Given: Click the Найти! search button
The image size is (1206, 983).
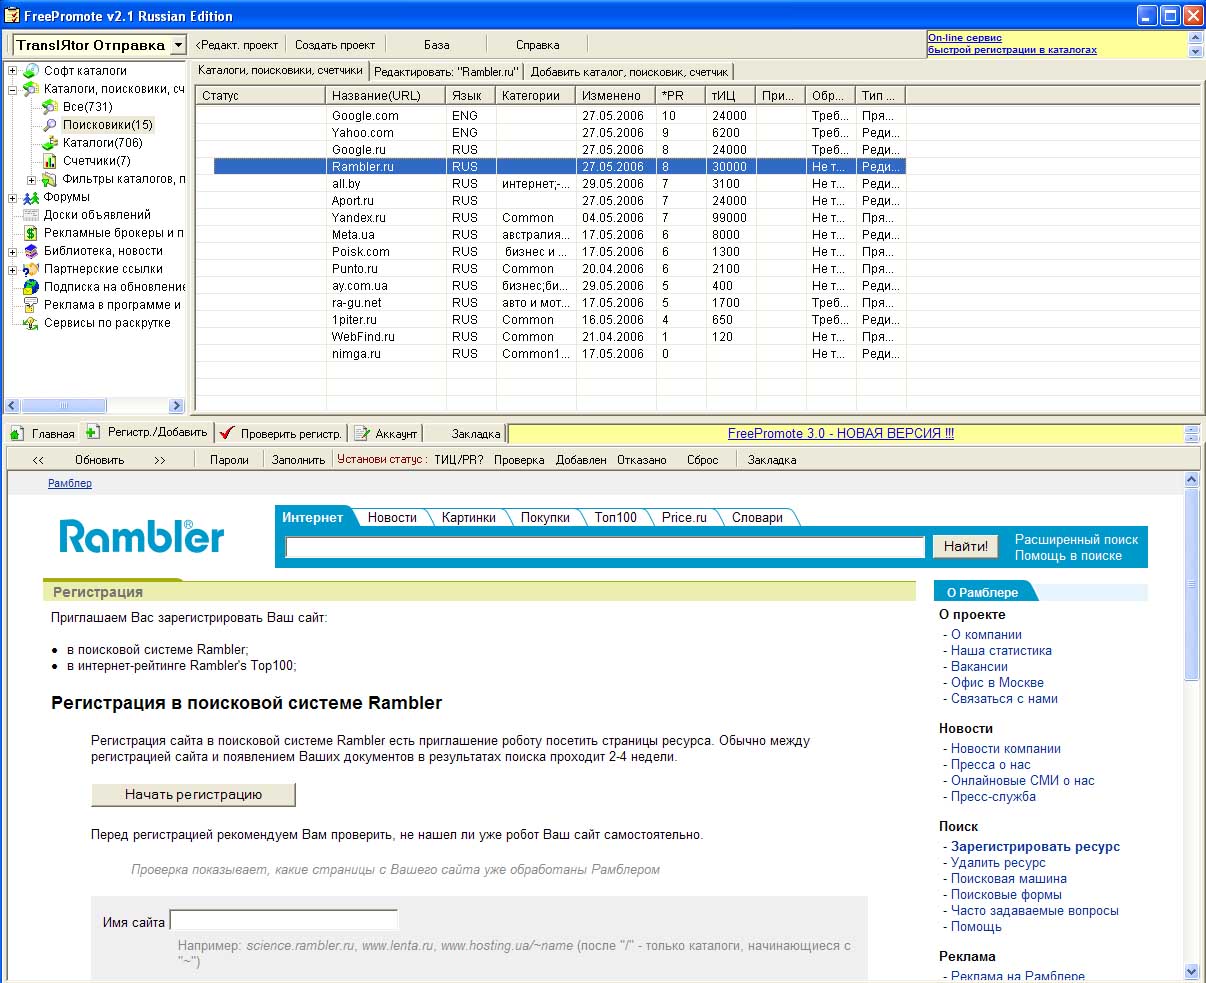Looking at the screenshot, I should tap(966, 546).
